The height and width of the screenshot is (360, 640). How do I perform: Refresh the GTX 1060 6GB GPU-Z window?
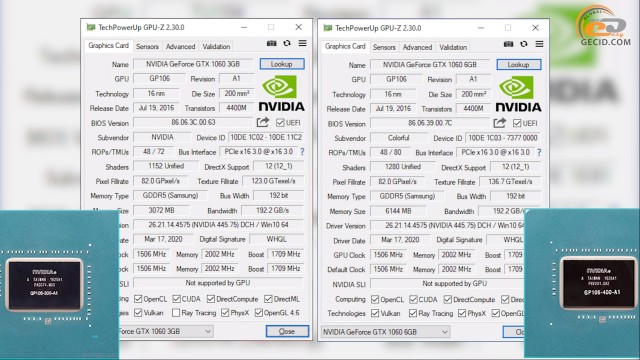coord(524,44)
